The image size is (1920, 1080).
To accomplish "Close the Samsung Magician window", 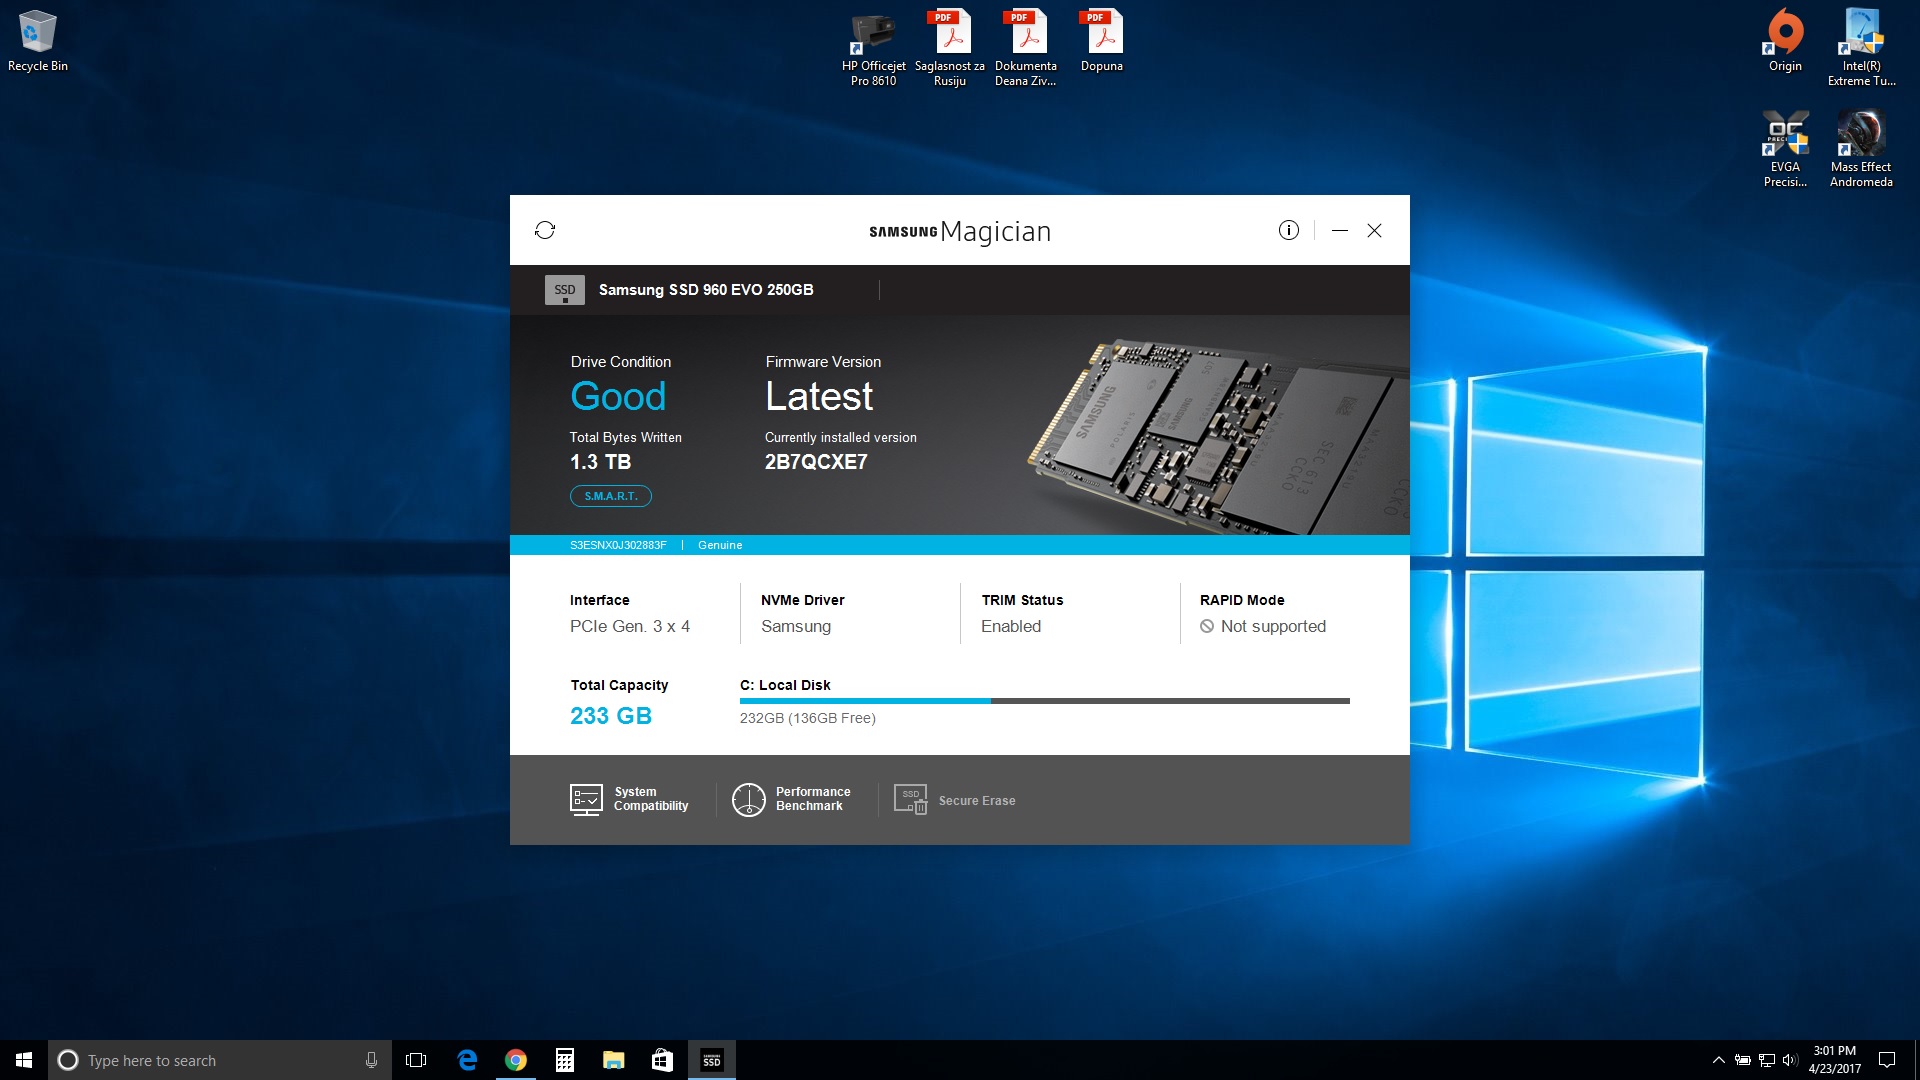I will (1375, 230).
